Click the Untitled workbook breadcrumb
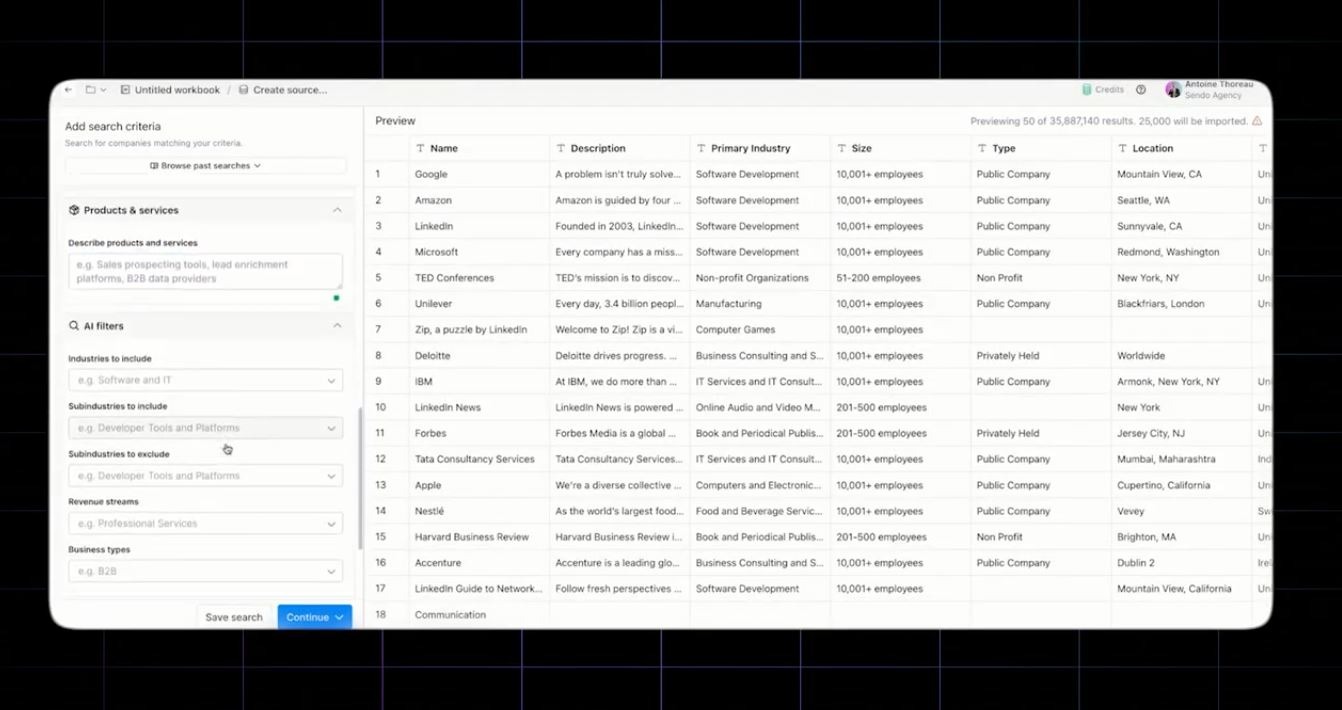The height and width of the screenshot is (710, 1342). (170, 90)
